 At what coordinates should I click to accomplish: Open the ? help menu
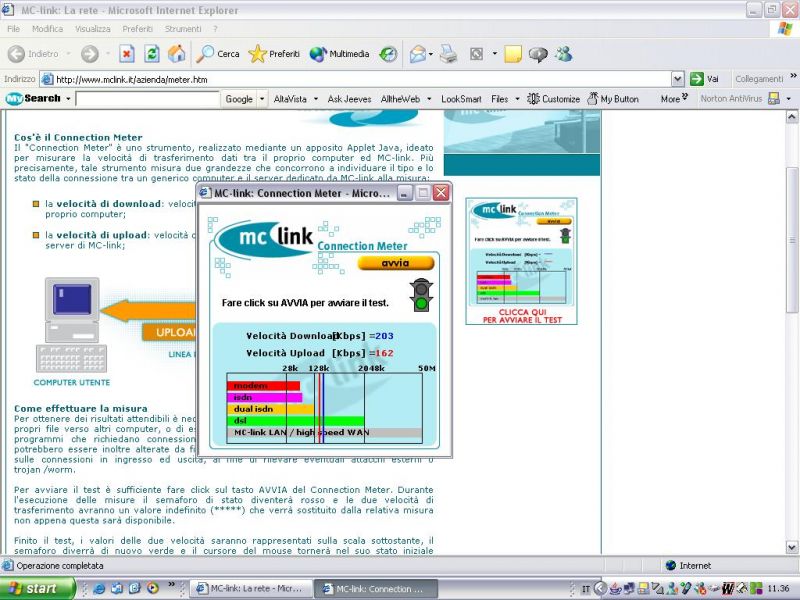coord(215,29)
